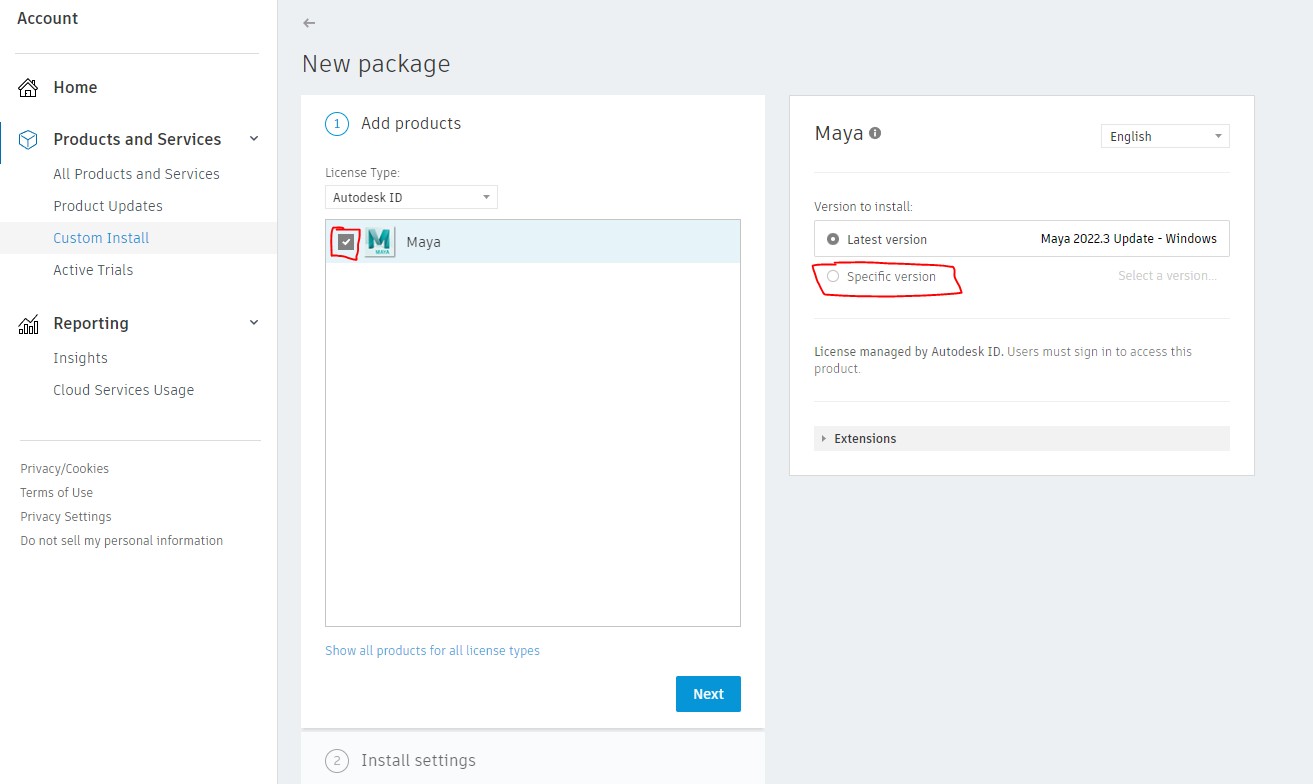
Task: Click Show all products for all license types
Action: [432, 651]
